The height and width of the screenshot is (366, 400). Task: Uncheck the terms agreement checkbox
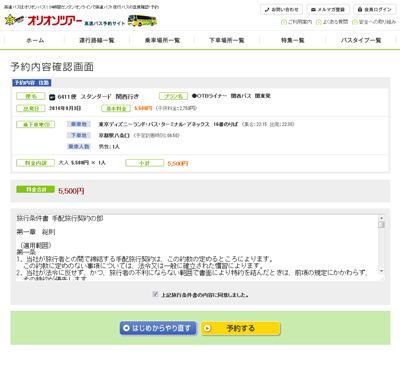click(155, 294)
